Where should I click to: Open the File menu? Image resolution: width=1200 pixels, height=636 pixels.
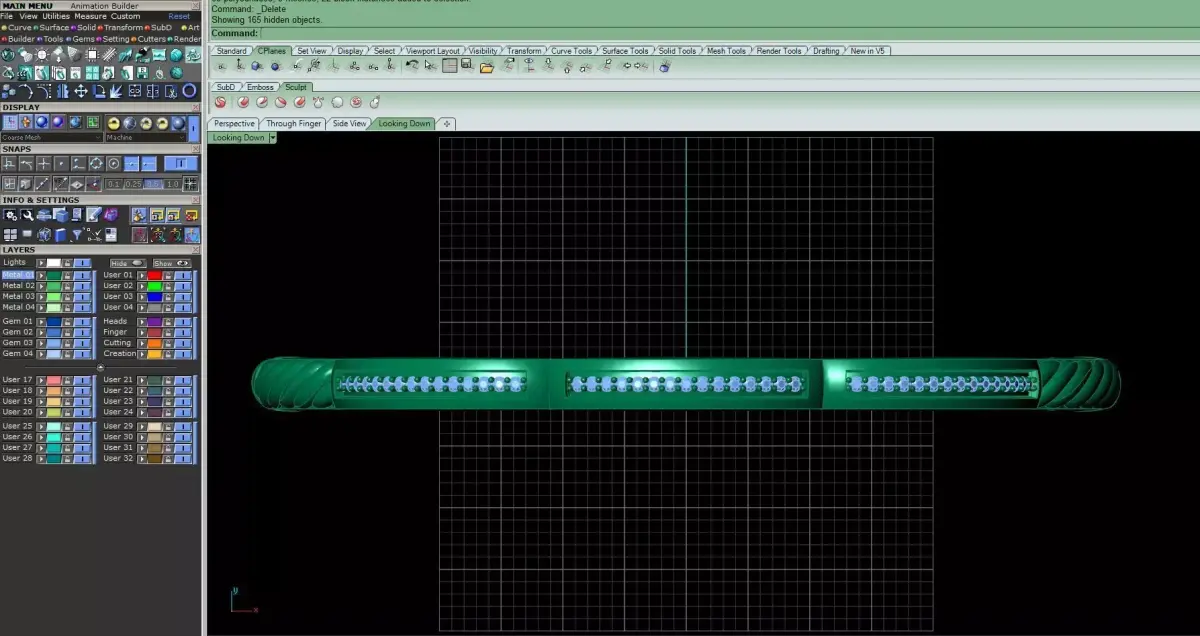7,16
